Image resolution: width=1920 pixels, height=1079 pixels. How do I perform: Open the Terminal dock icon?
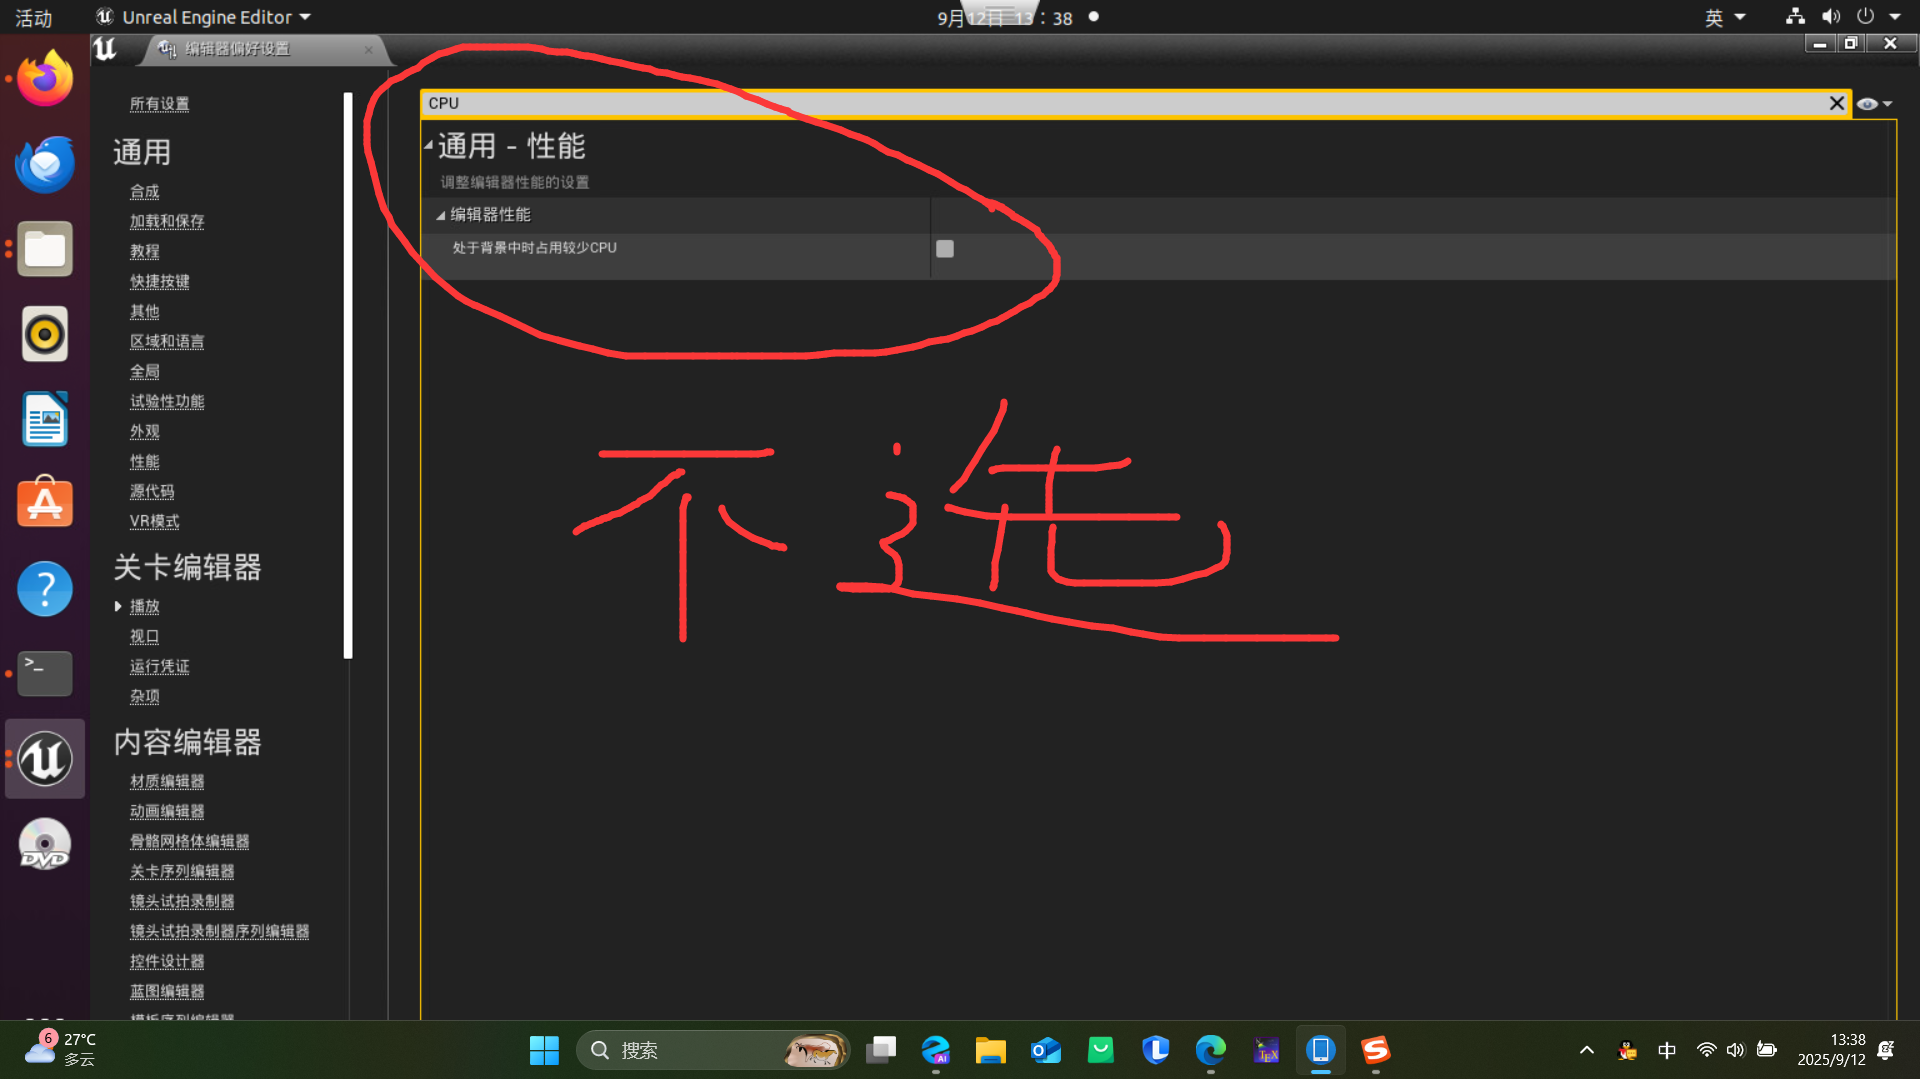45,673
